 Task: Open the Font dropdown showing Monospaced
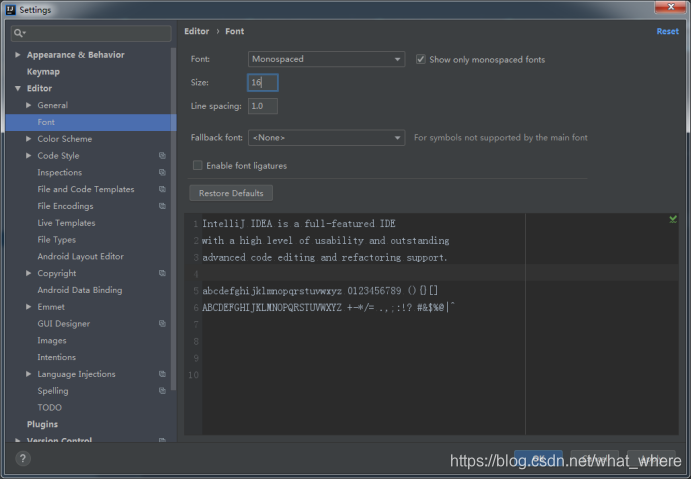[x=326, y=59]
